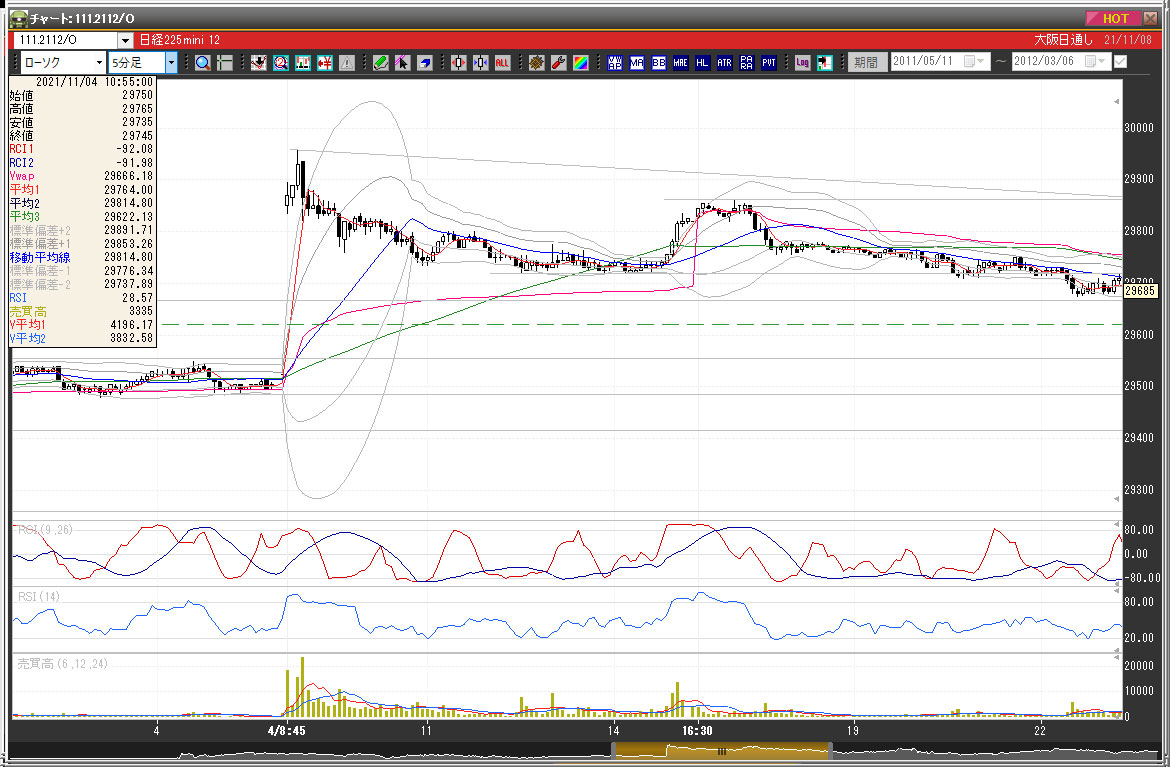The height and width of the screenshot is (767, 1170).
Task: Click the red-arrows candle width expand icon
Action: tap(458, 63)
